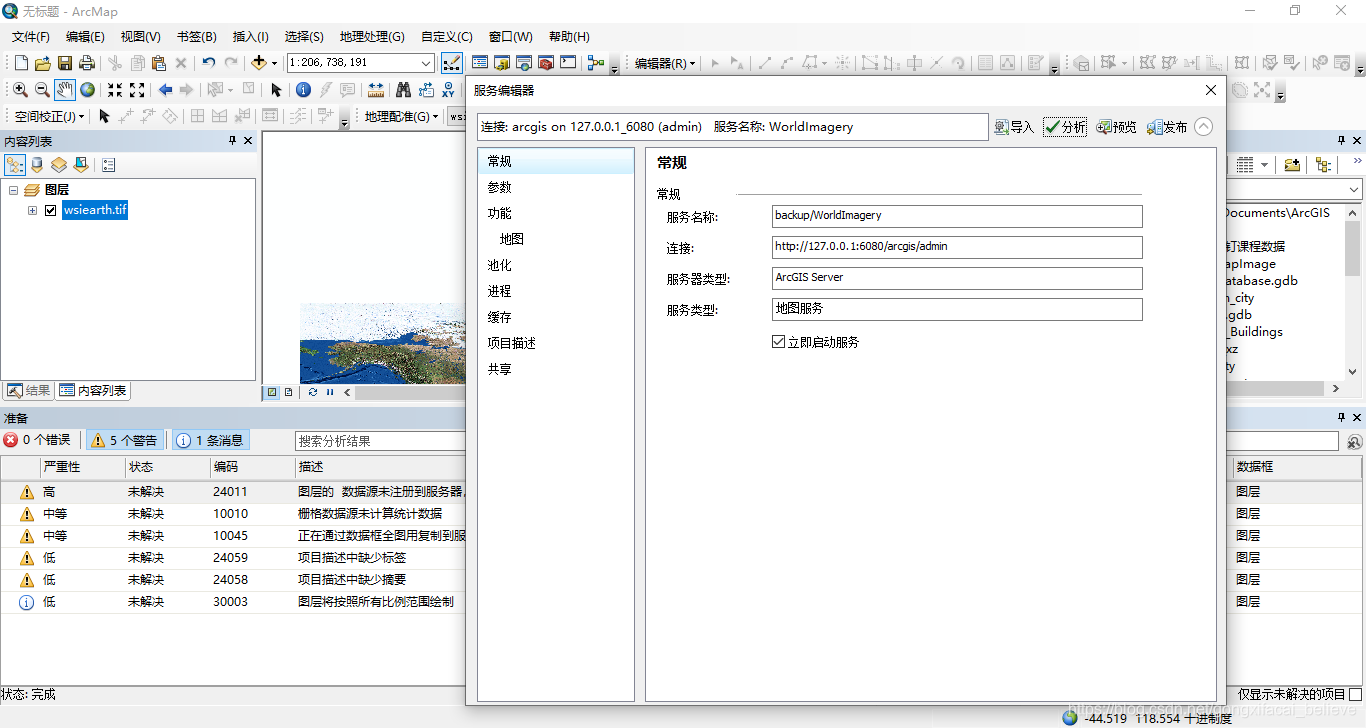Save the map document
This screenshot has height=728, width=1366.
[65, 63]
